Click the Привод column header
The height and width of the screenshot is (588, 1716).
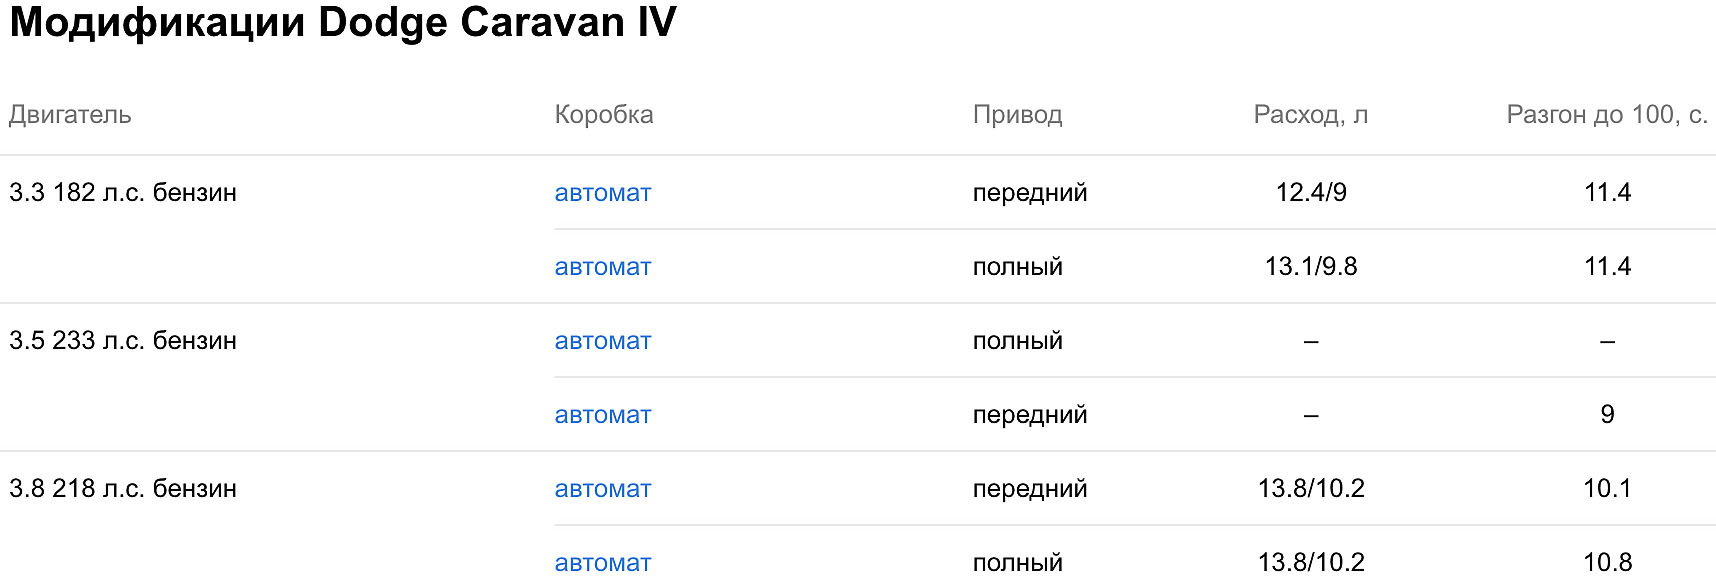coord(1017,115)
